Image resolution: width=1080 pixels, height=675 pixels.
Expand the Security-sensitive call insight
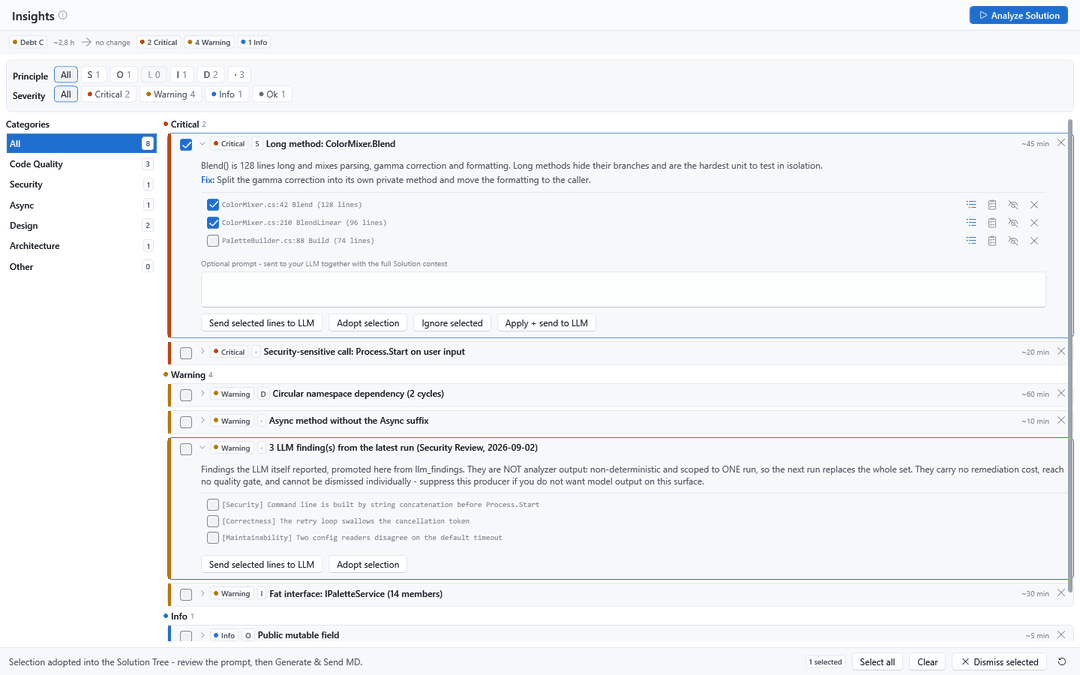(202, 351)
